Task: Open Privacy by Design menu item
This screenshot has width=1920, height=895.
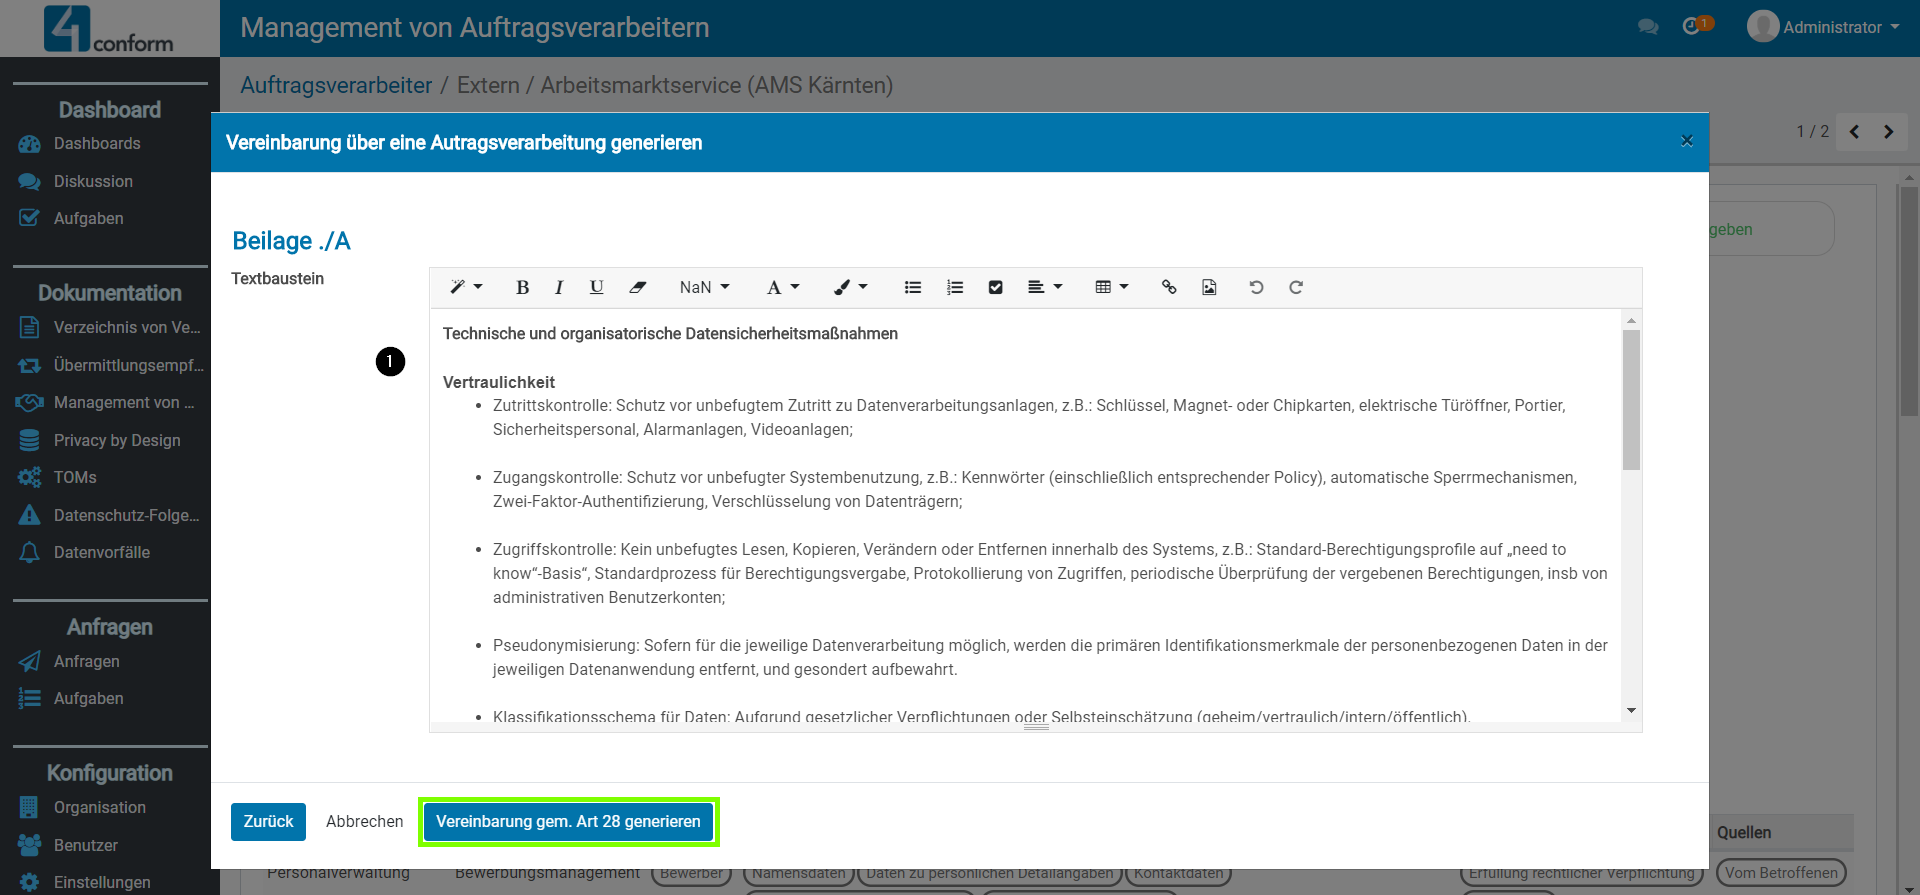Action: click(x=117, y=441)
